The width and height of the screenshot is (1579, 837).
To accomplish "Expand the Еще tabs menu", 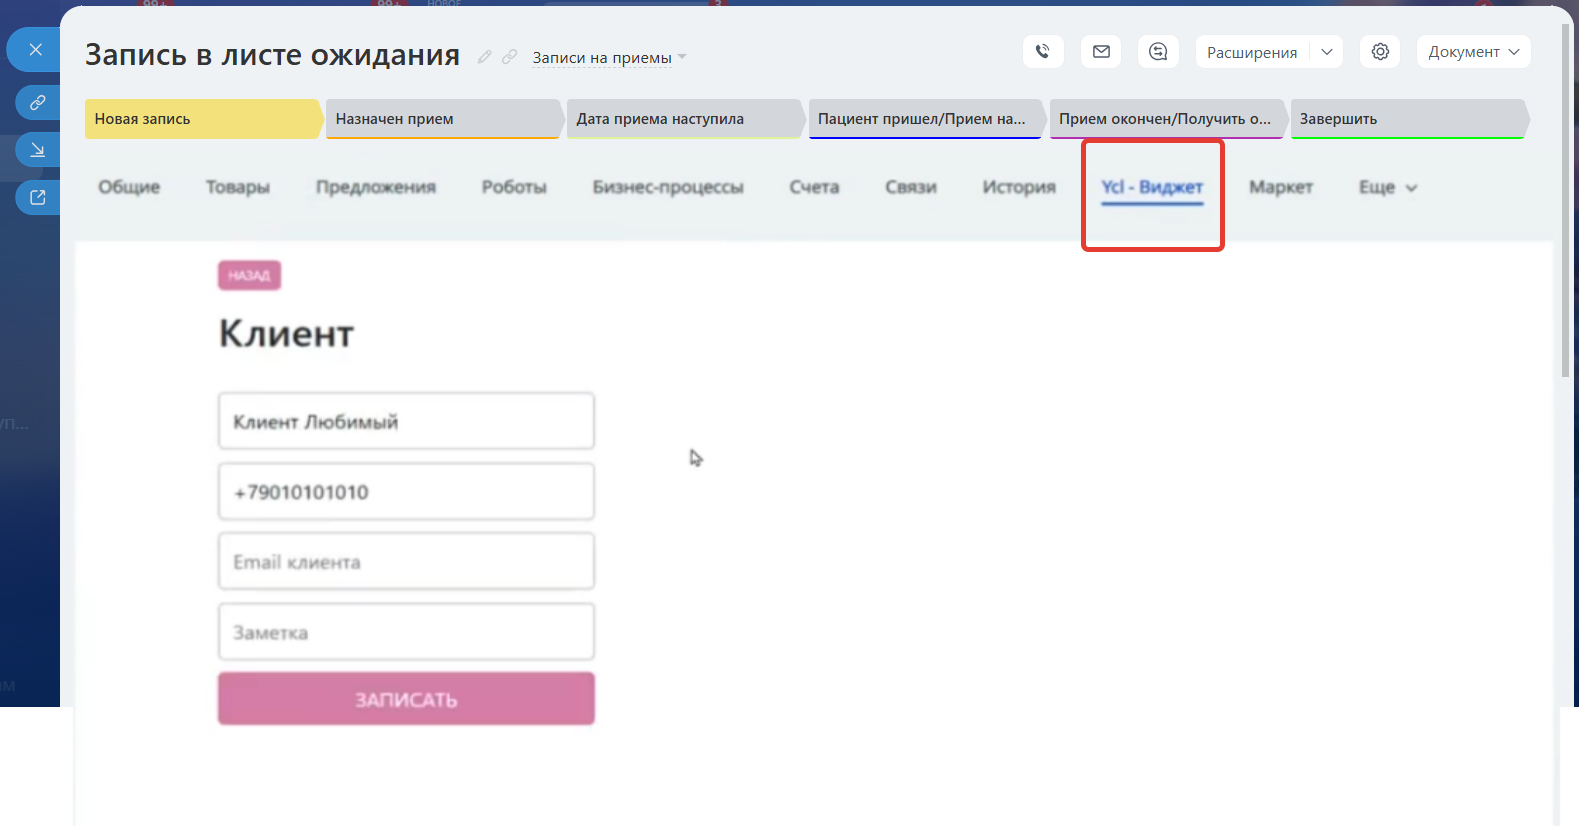I will coord(1387,187).
